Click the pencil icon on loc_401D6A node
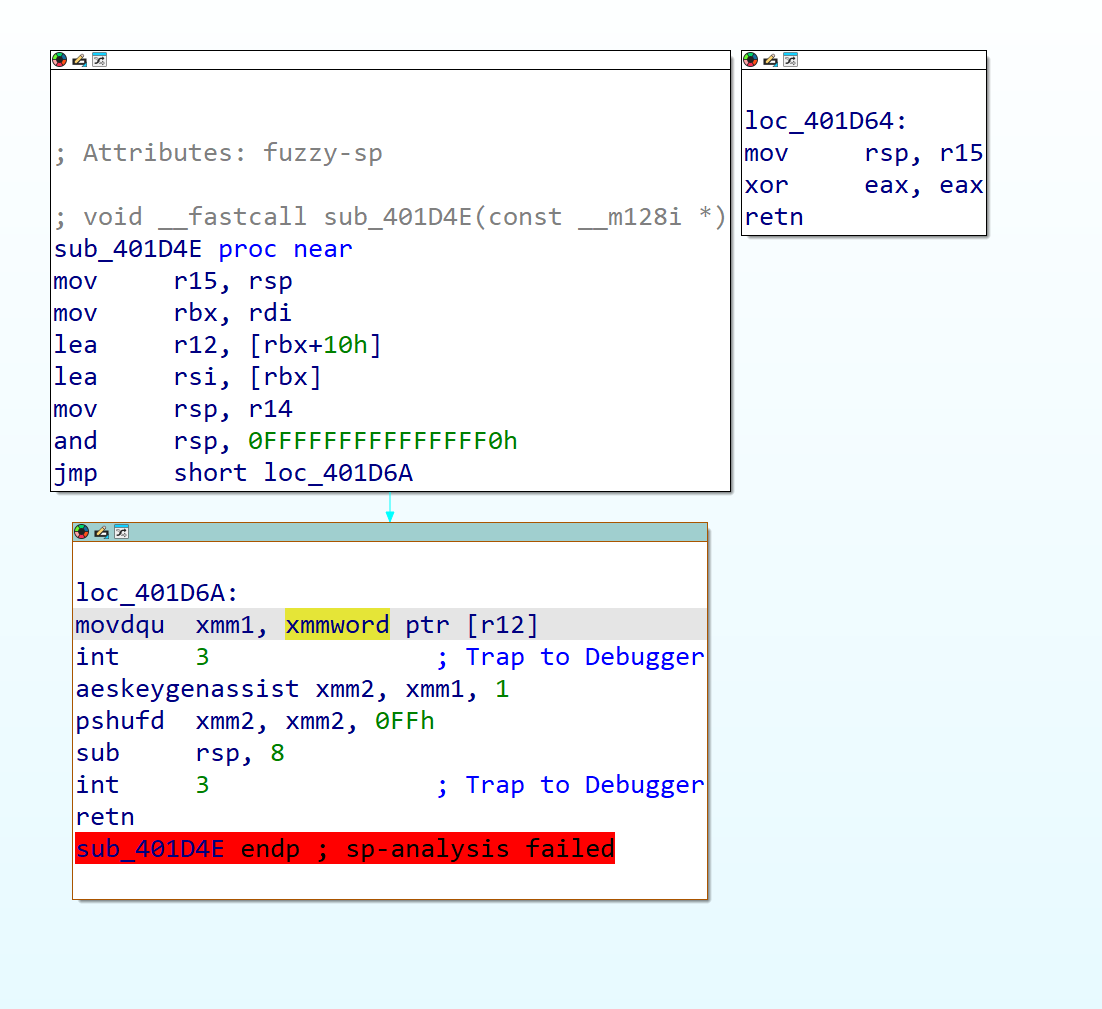Screen dimensions: 1102x1009 (x=101, y=532)
